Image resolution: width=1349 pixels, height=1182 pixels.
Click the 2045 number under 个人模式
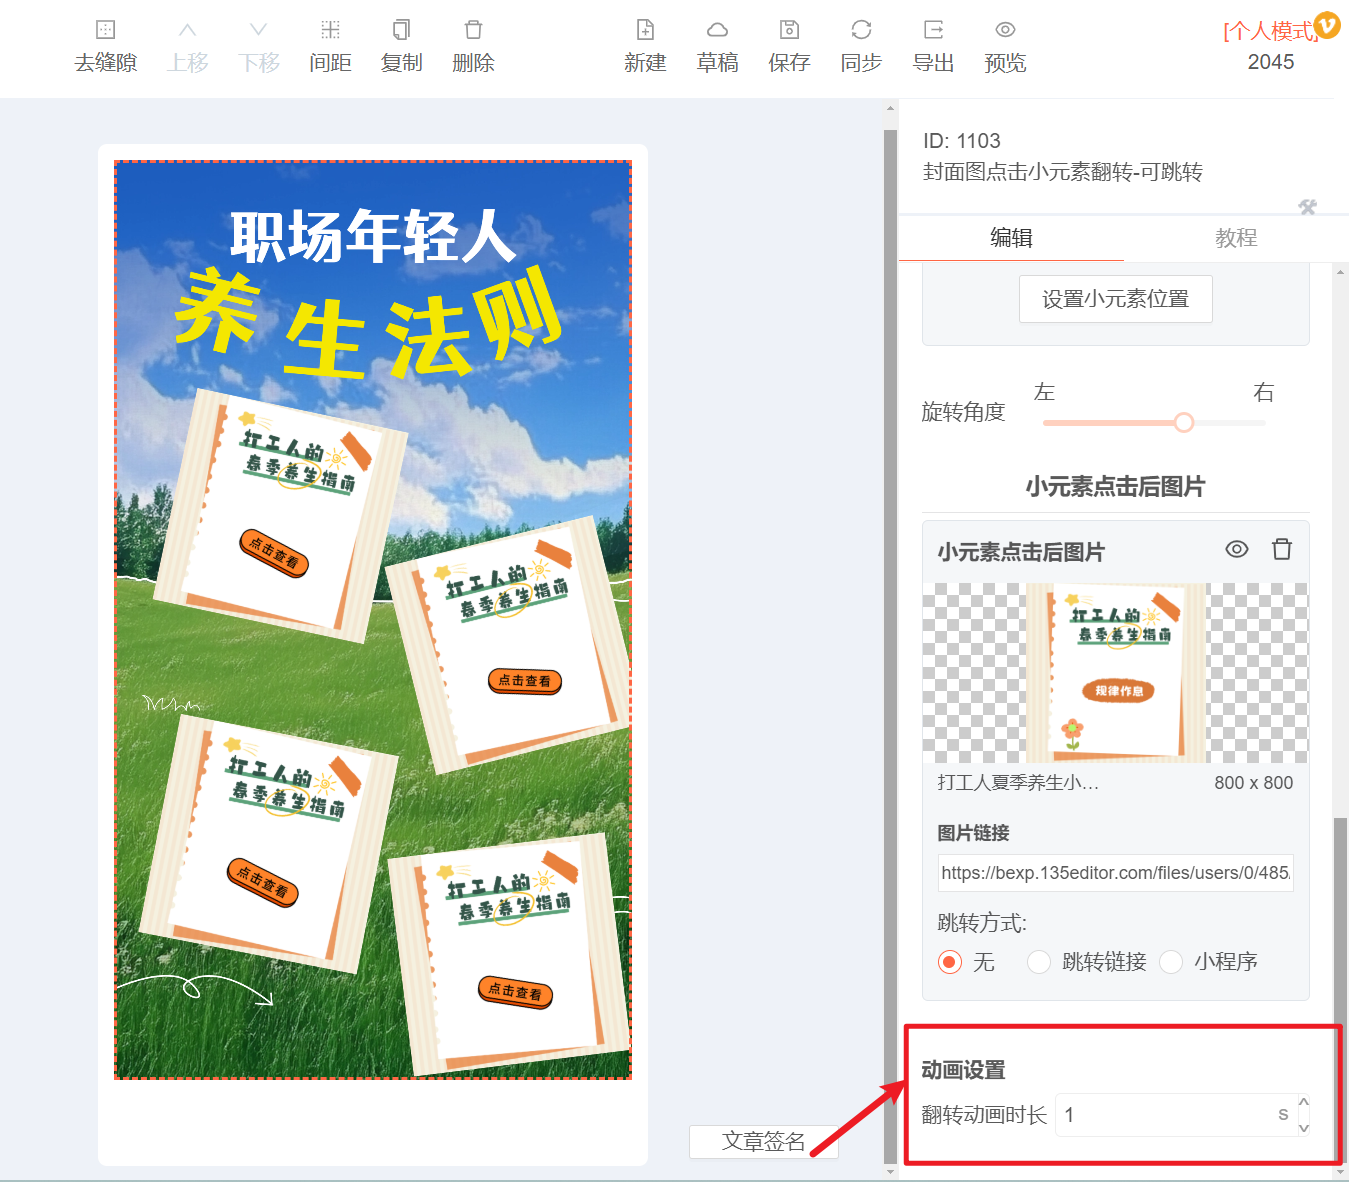[1271, 62]
